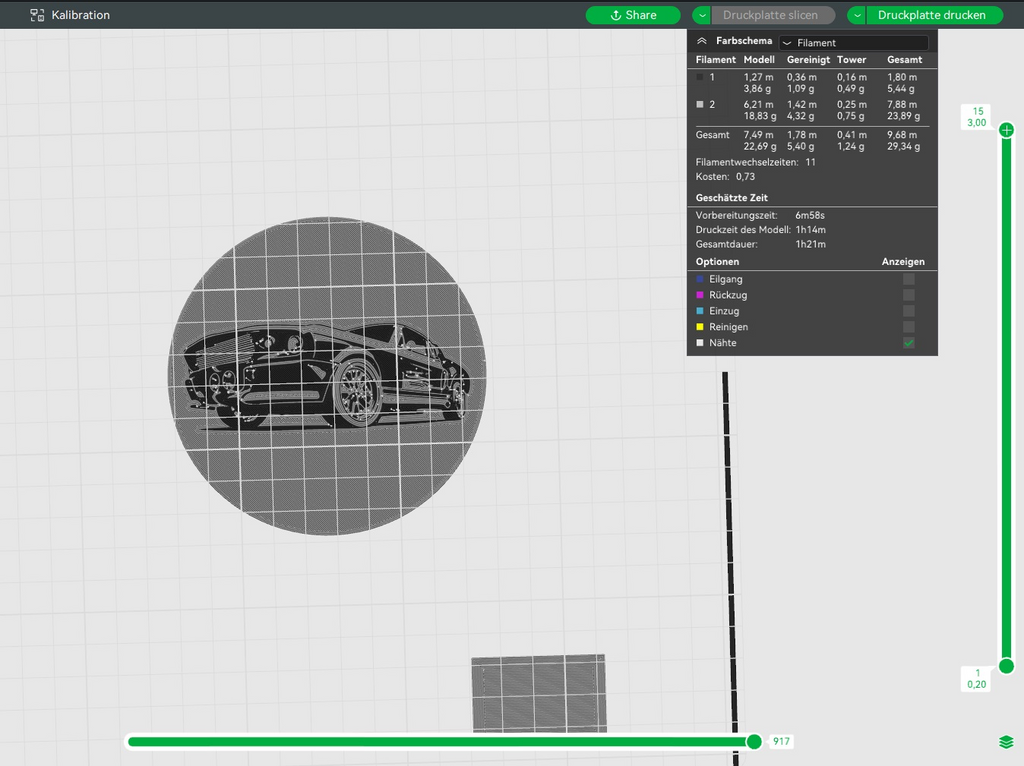
Task: Click the magenta Rückzug legend color
Action: coord(700,295)
